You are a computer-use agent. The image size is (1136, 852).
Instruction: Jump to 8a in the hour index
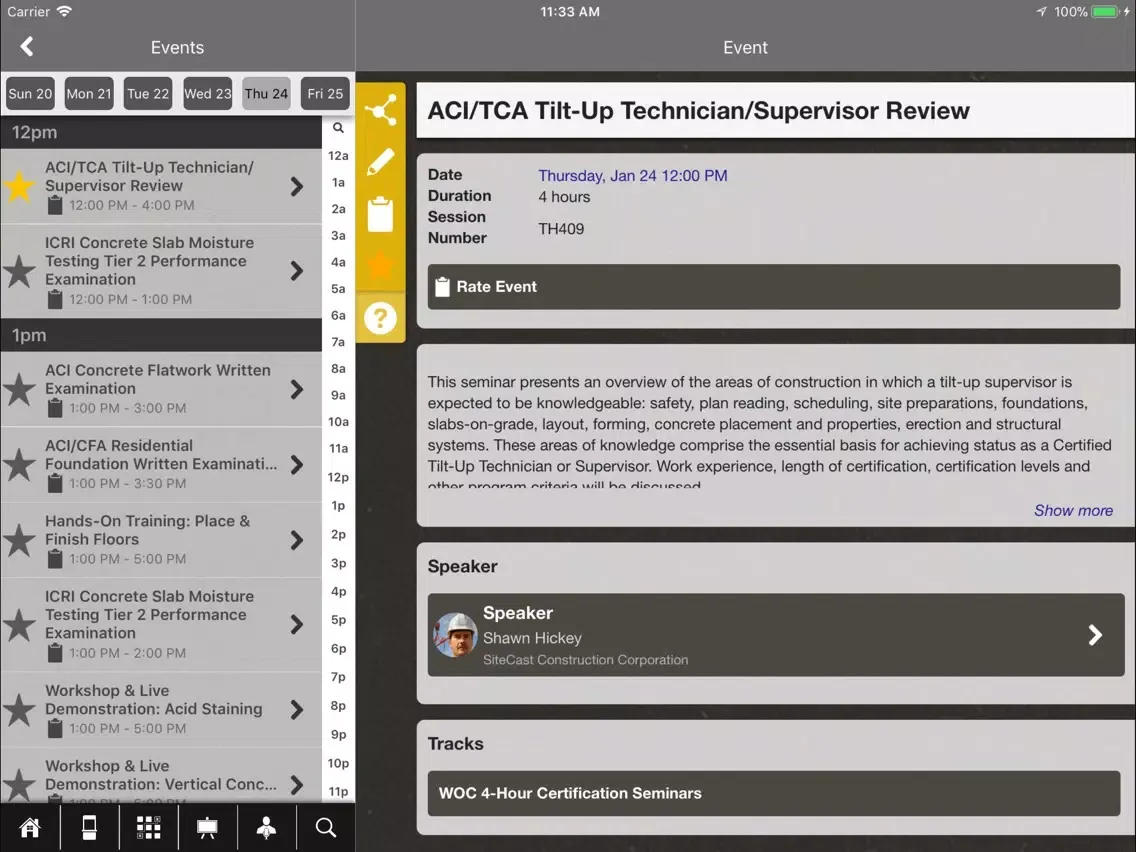click(338, 369)
